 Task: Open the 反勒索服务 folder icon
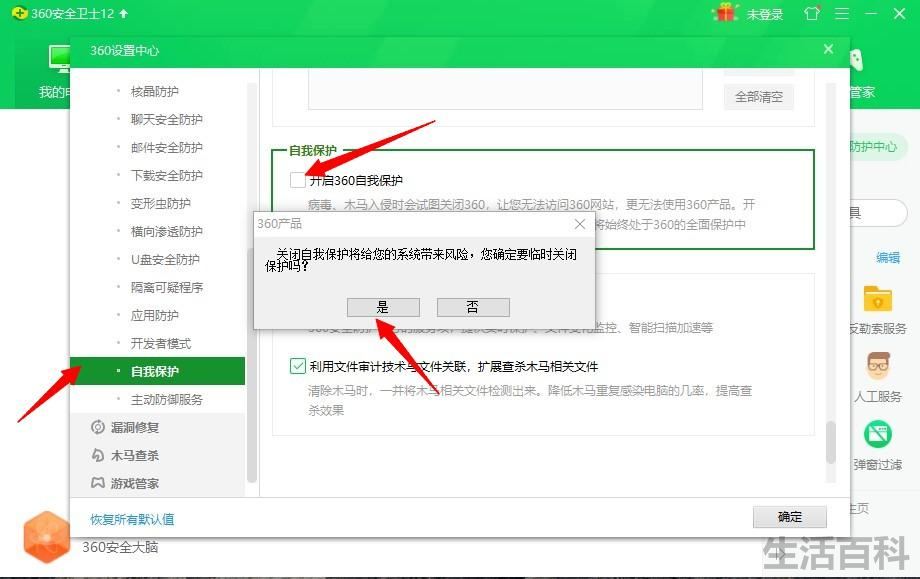coord(878,299)
